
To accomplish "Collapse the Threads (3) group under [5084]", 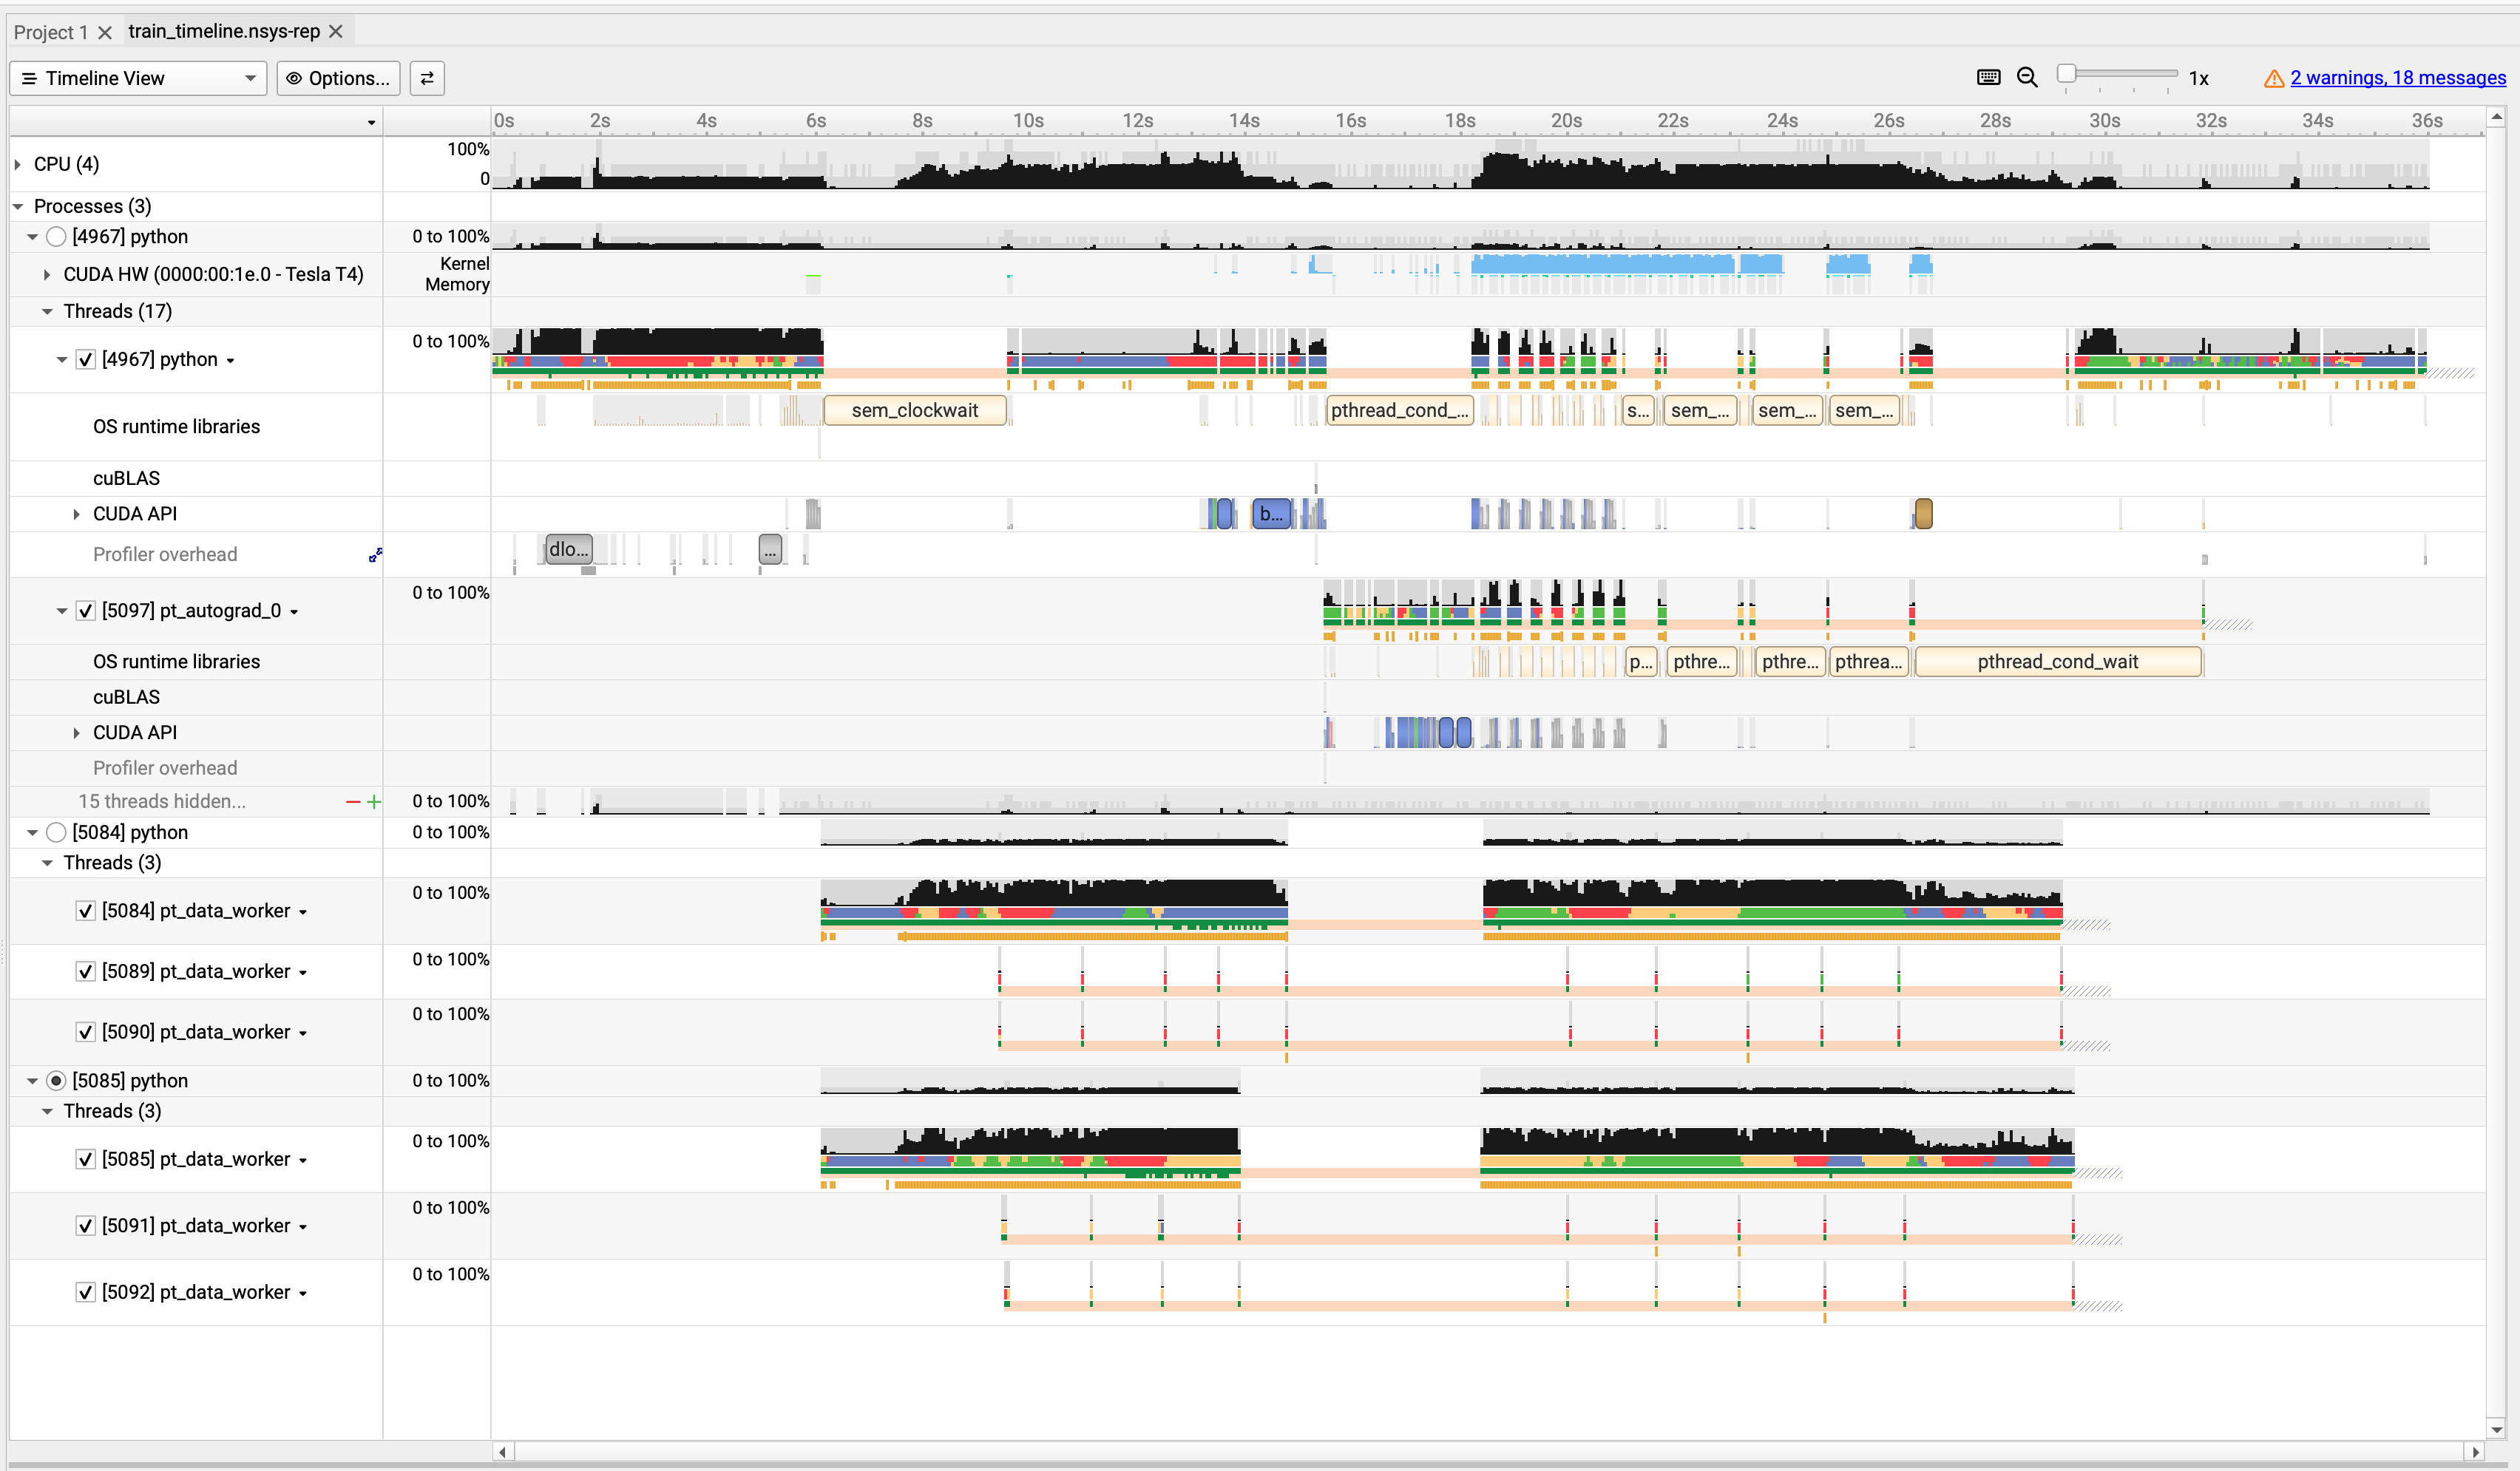I will tap(47, 863).
